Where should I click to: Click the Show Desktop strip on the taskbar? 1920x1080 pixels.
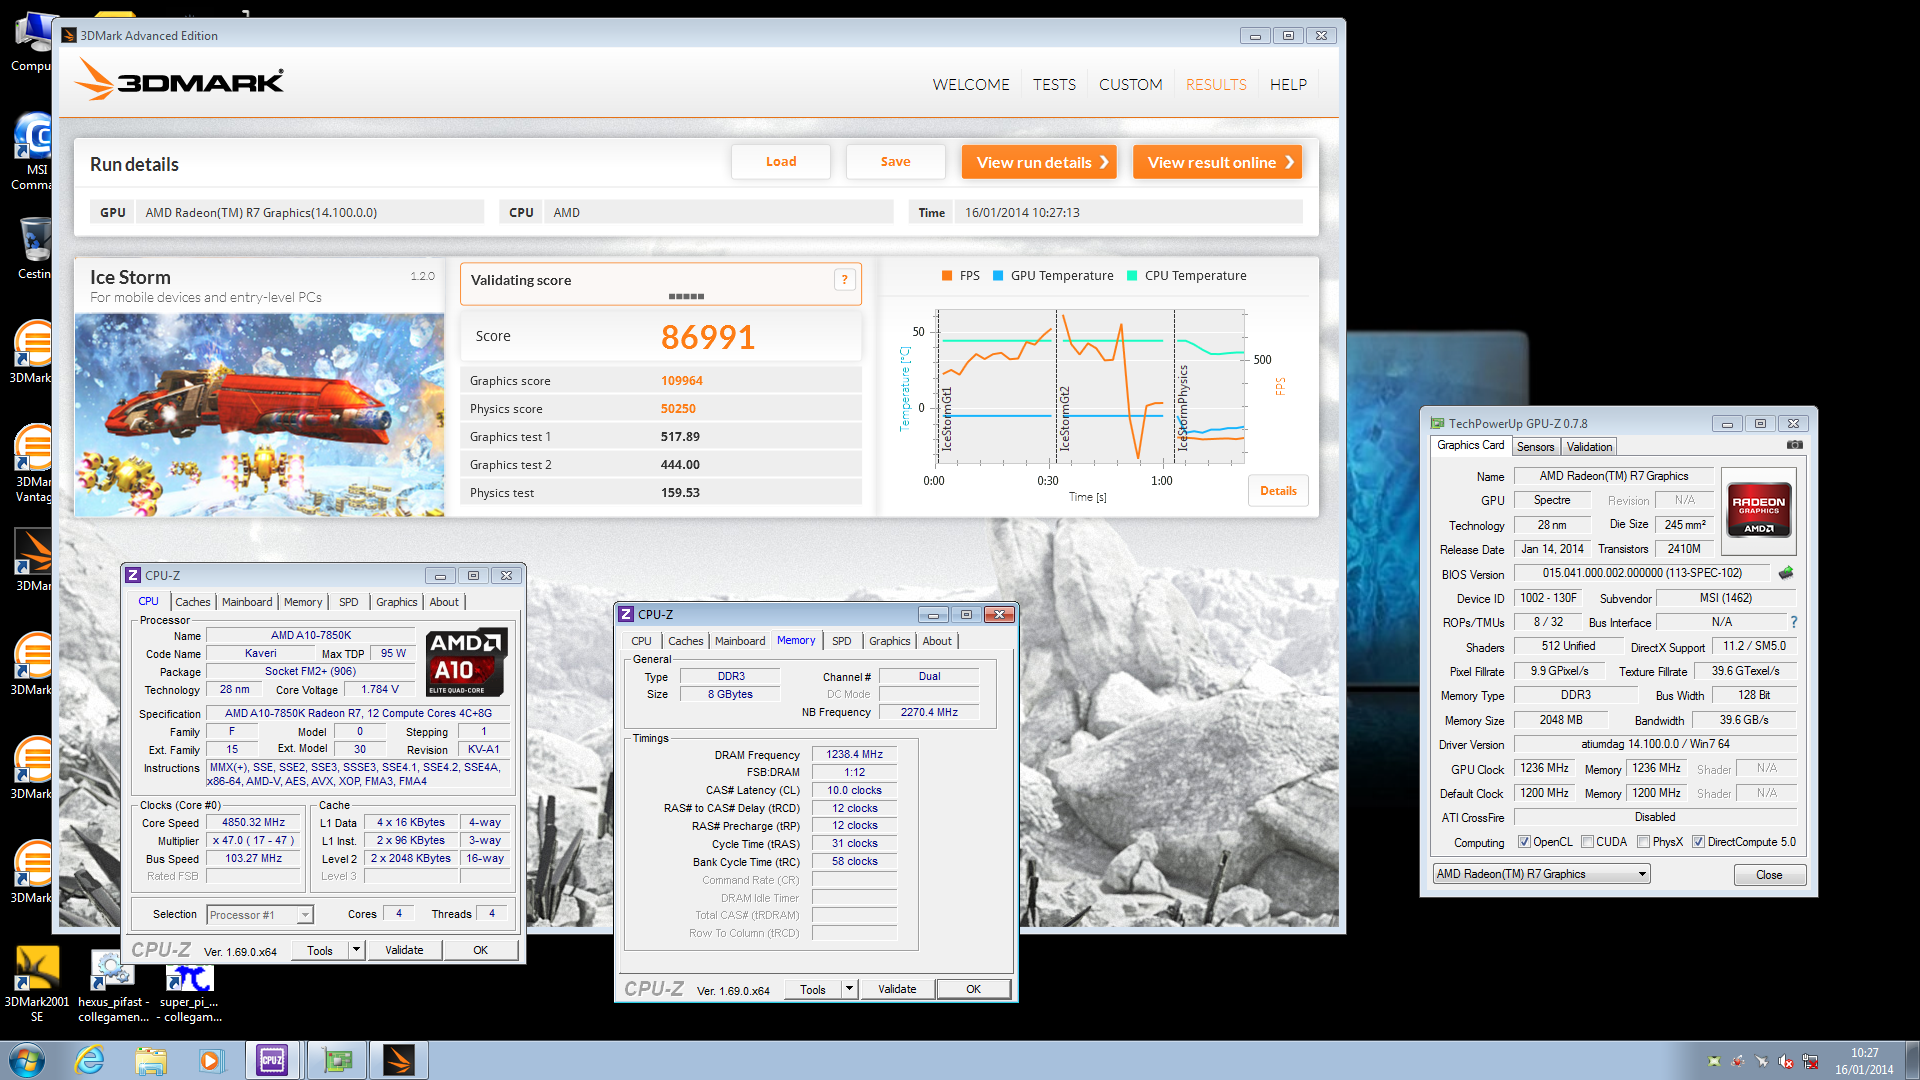1911,1060
